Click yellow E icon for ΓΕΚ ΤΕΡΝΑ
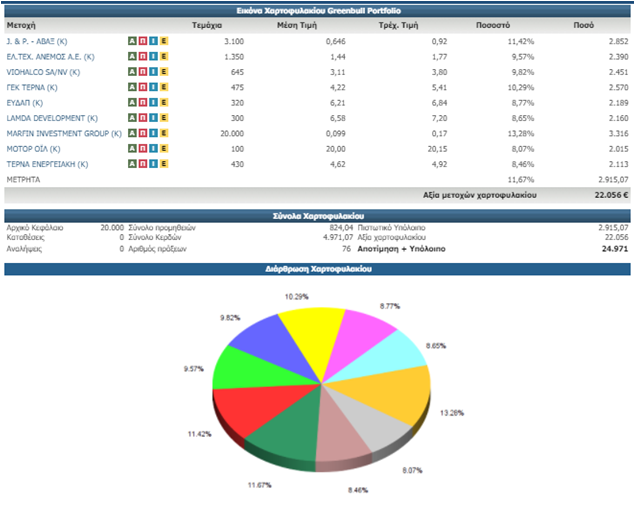The width and height of the screenshot is (635, 513). coord(164,87)
